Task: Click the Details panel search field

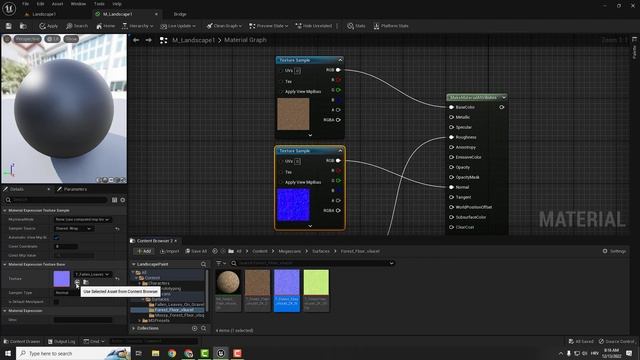Action: click(57, 200)
